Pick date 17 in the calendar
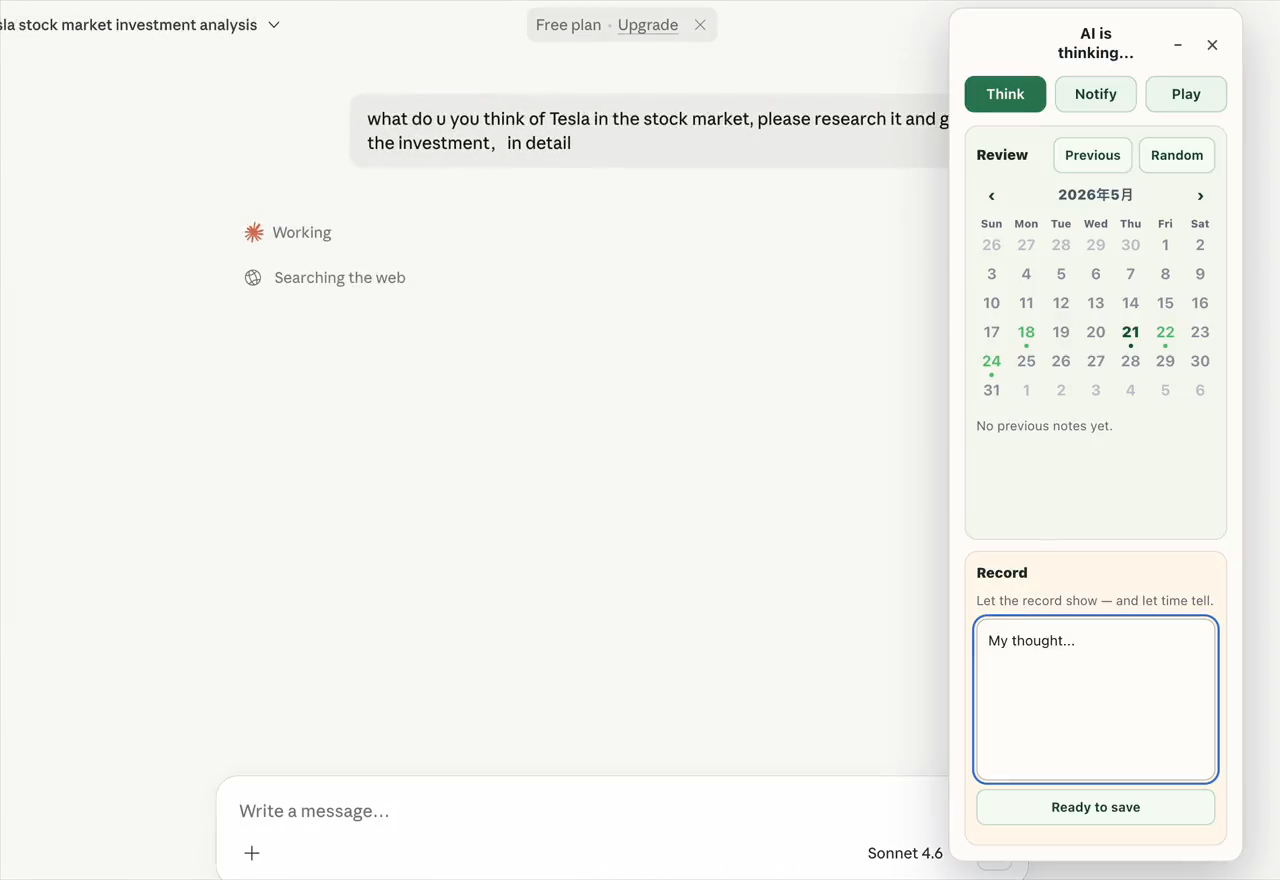The image size is (1280, 880). (991, 332)
